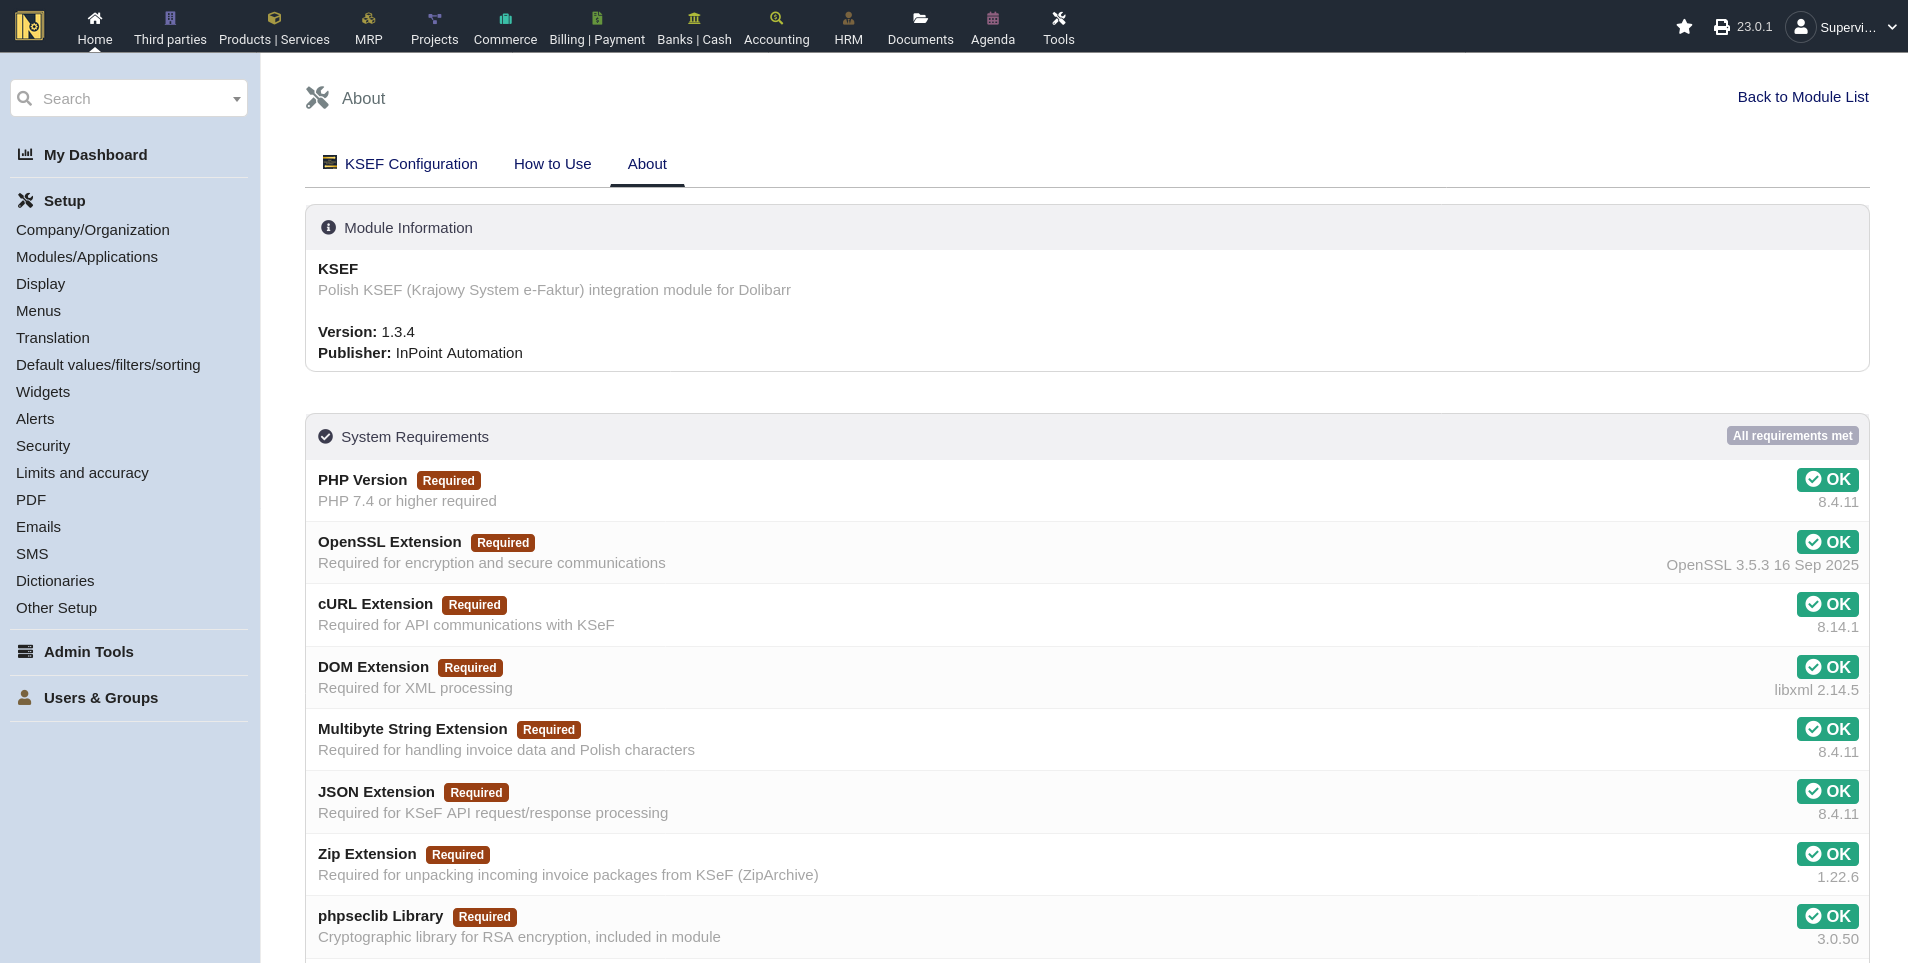Click the bookmarks star icon
Screen dimensions: 1908x963
coord(1684,27)
